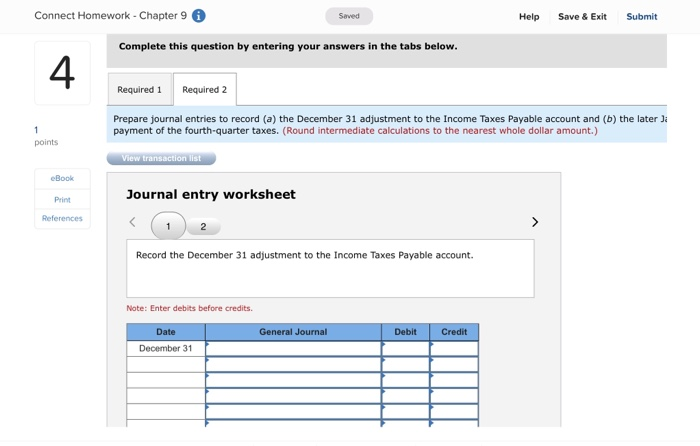
Task: Click General Journal cell for December 31 row
Action: [x=293, y=348]
